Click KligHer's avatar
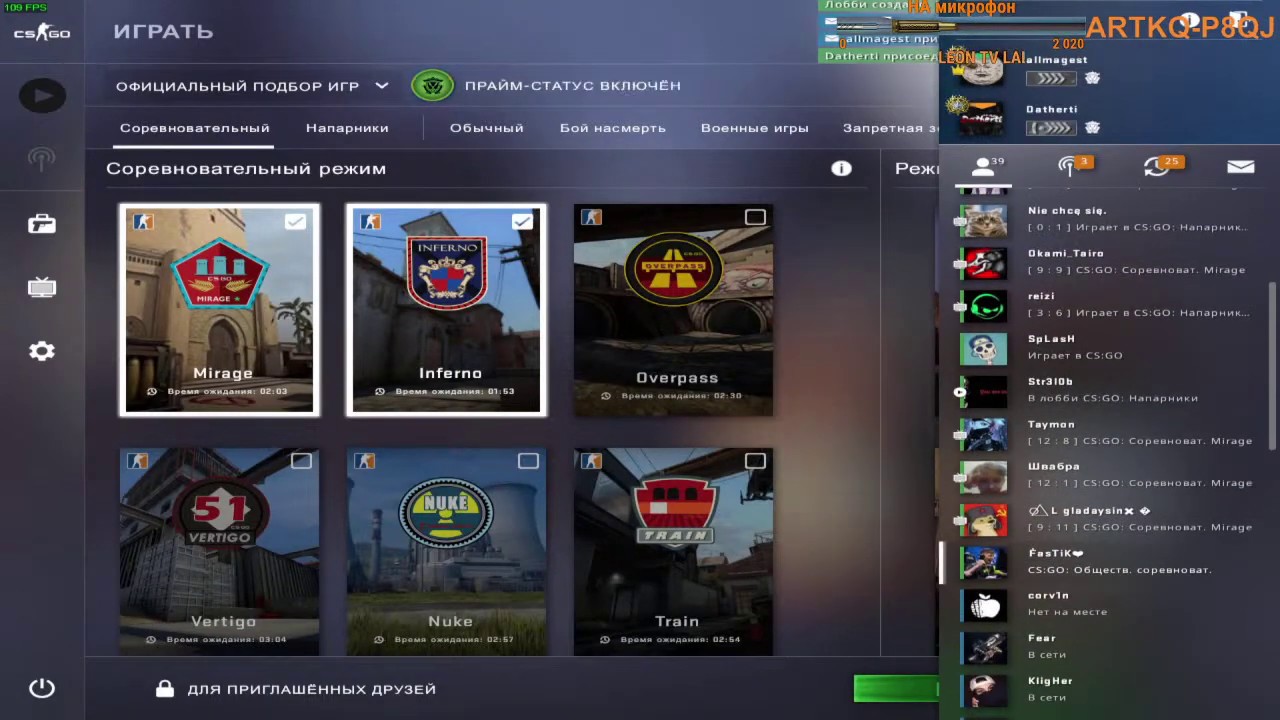The width and height of the screenshot is (1280, 720). (984, 690)
